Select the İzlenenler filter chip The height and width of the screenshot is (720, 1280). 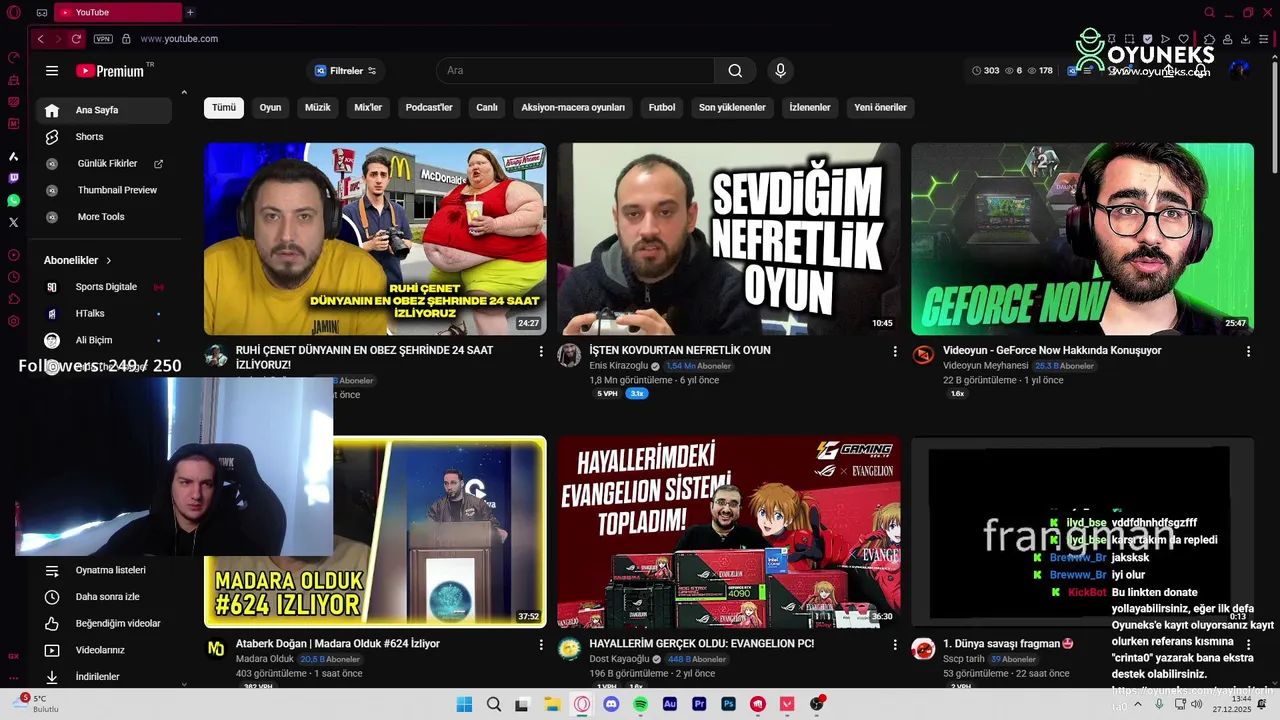point(810,108)
